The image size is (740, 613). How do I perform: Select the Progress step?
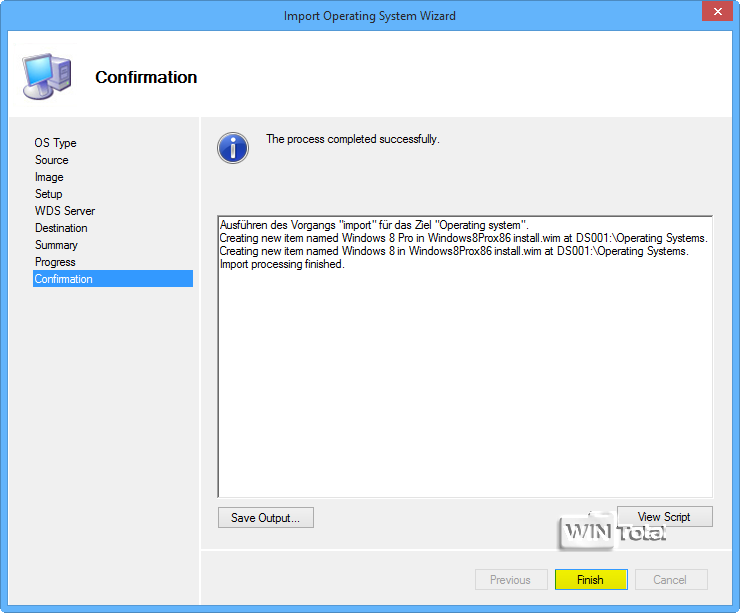point(55,262)
